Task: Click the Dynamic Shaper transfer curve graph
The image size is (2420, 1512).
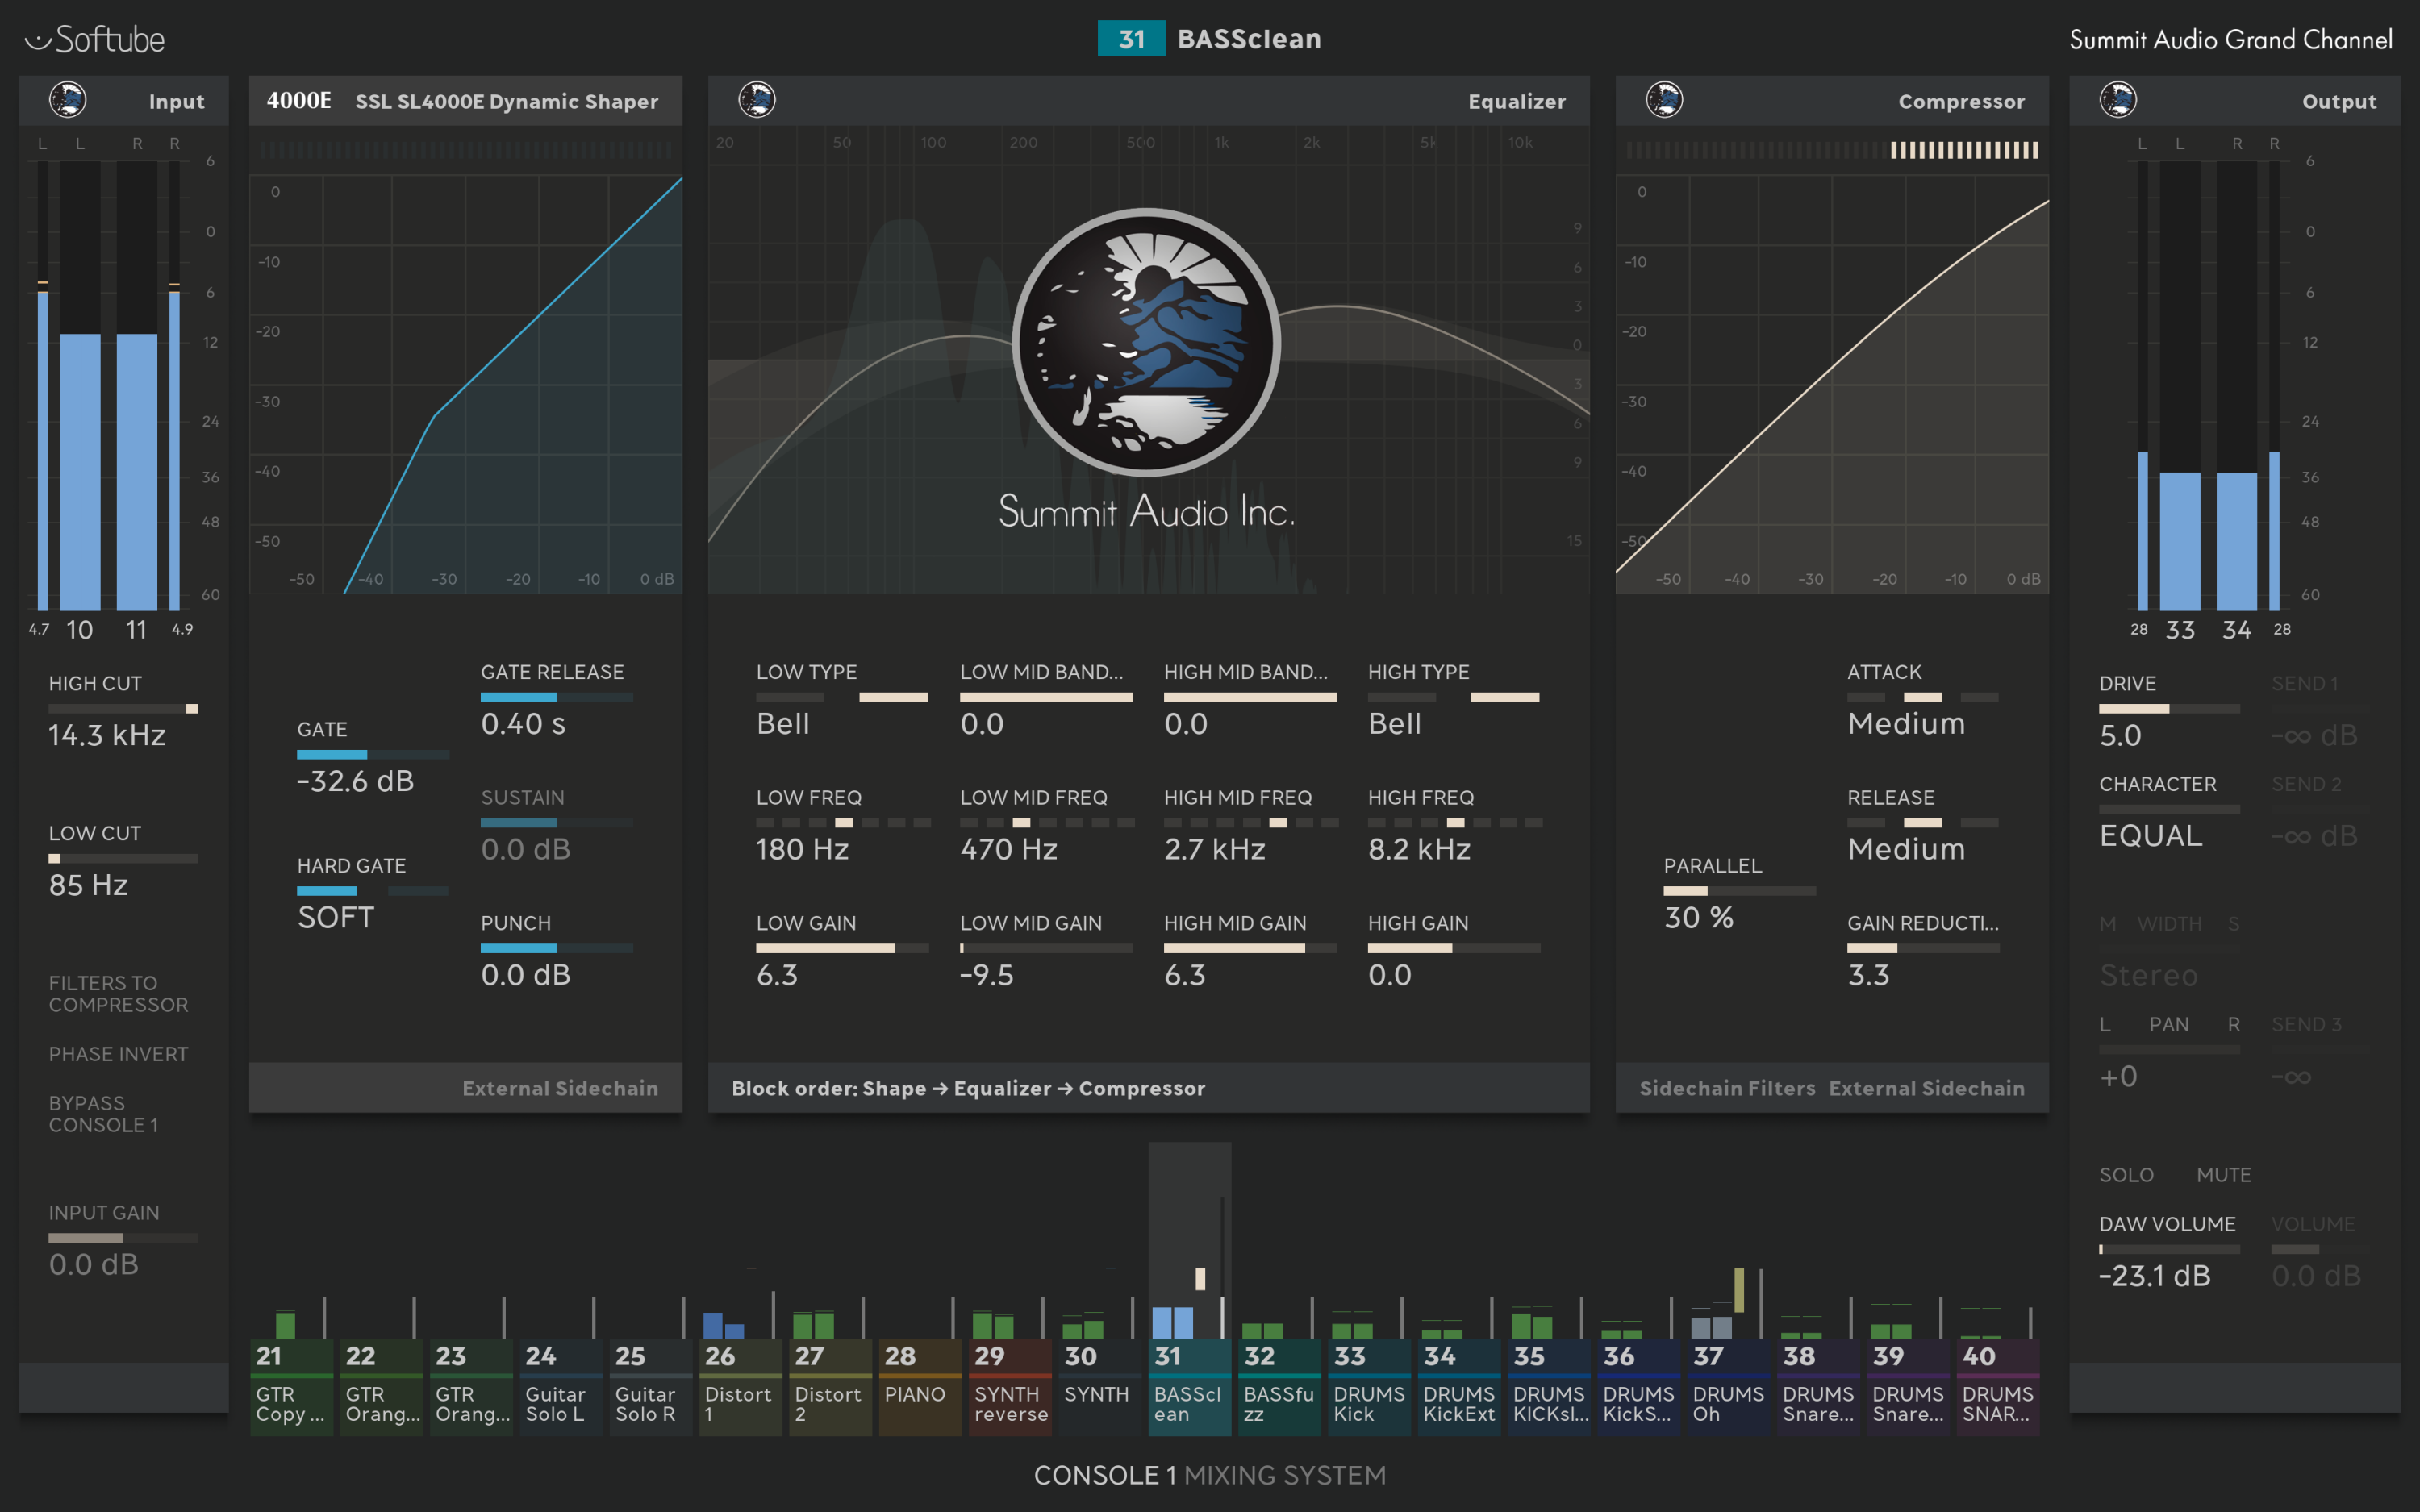Action: point(466,383)
